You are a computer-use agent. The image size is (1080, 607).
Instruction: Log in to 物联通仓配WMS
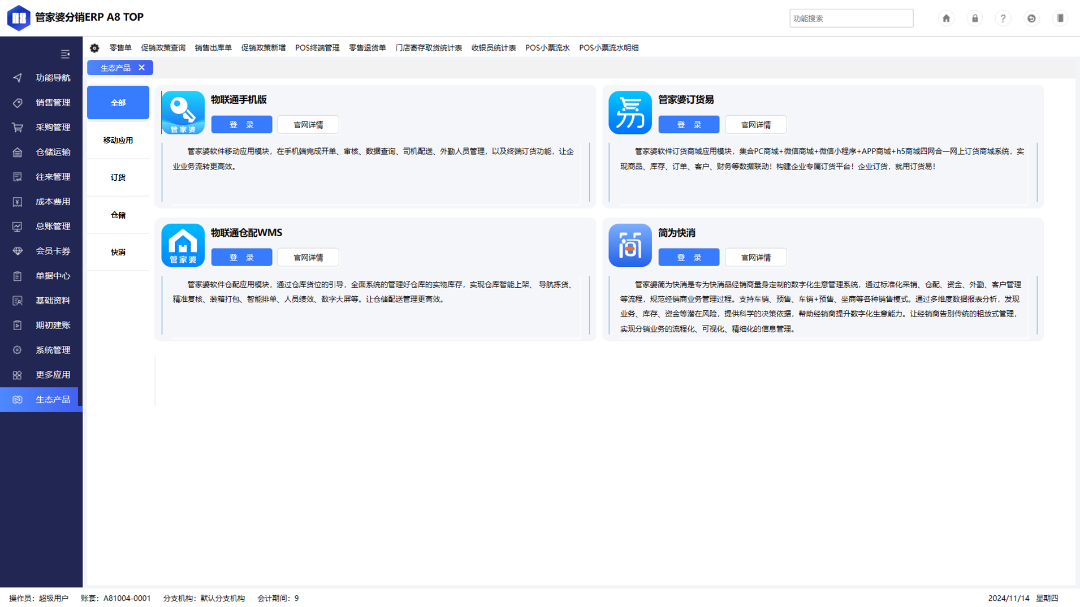click(x=242, y=258)
